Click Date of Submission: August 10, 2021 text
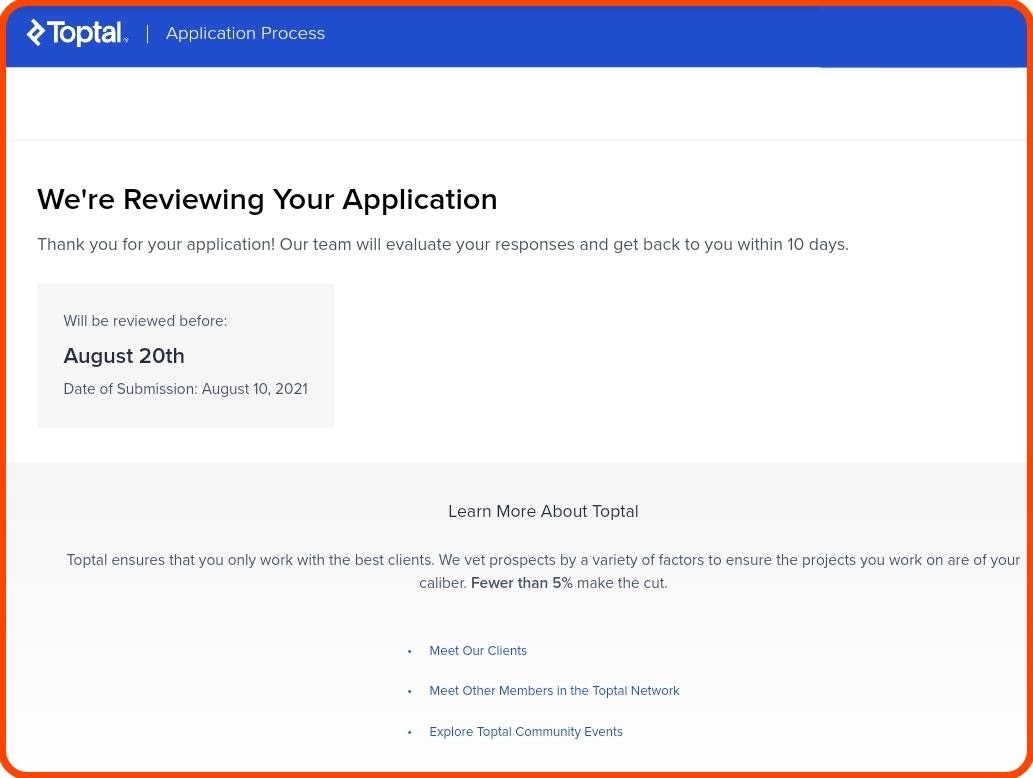The width and height of the screenshot is (1033, 778). pyautogui.click(x=185, y=389)
